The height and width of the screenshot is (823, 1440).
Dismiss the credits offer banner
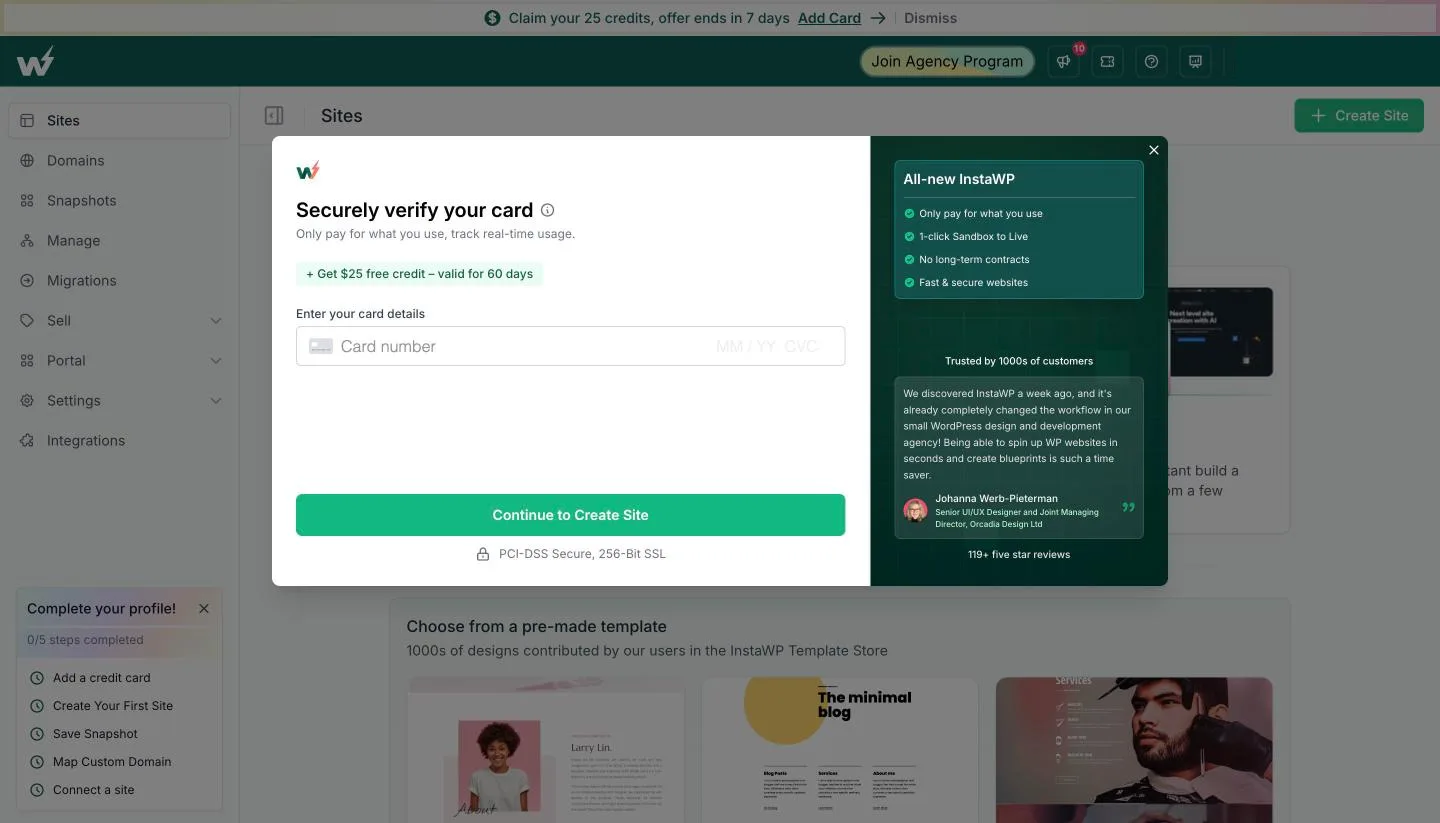point(931,18)
